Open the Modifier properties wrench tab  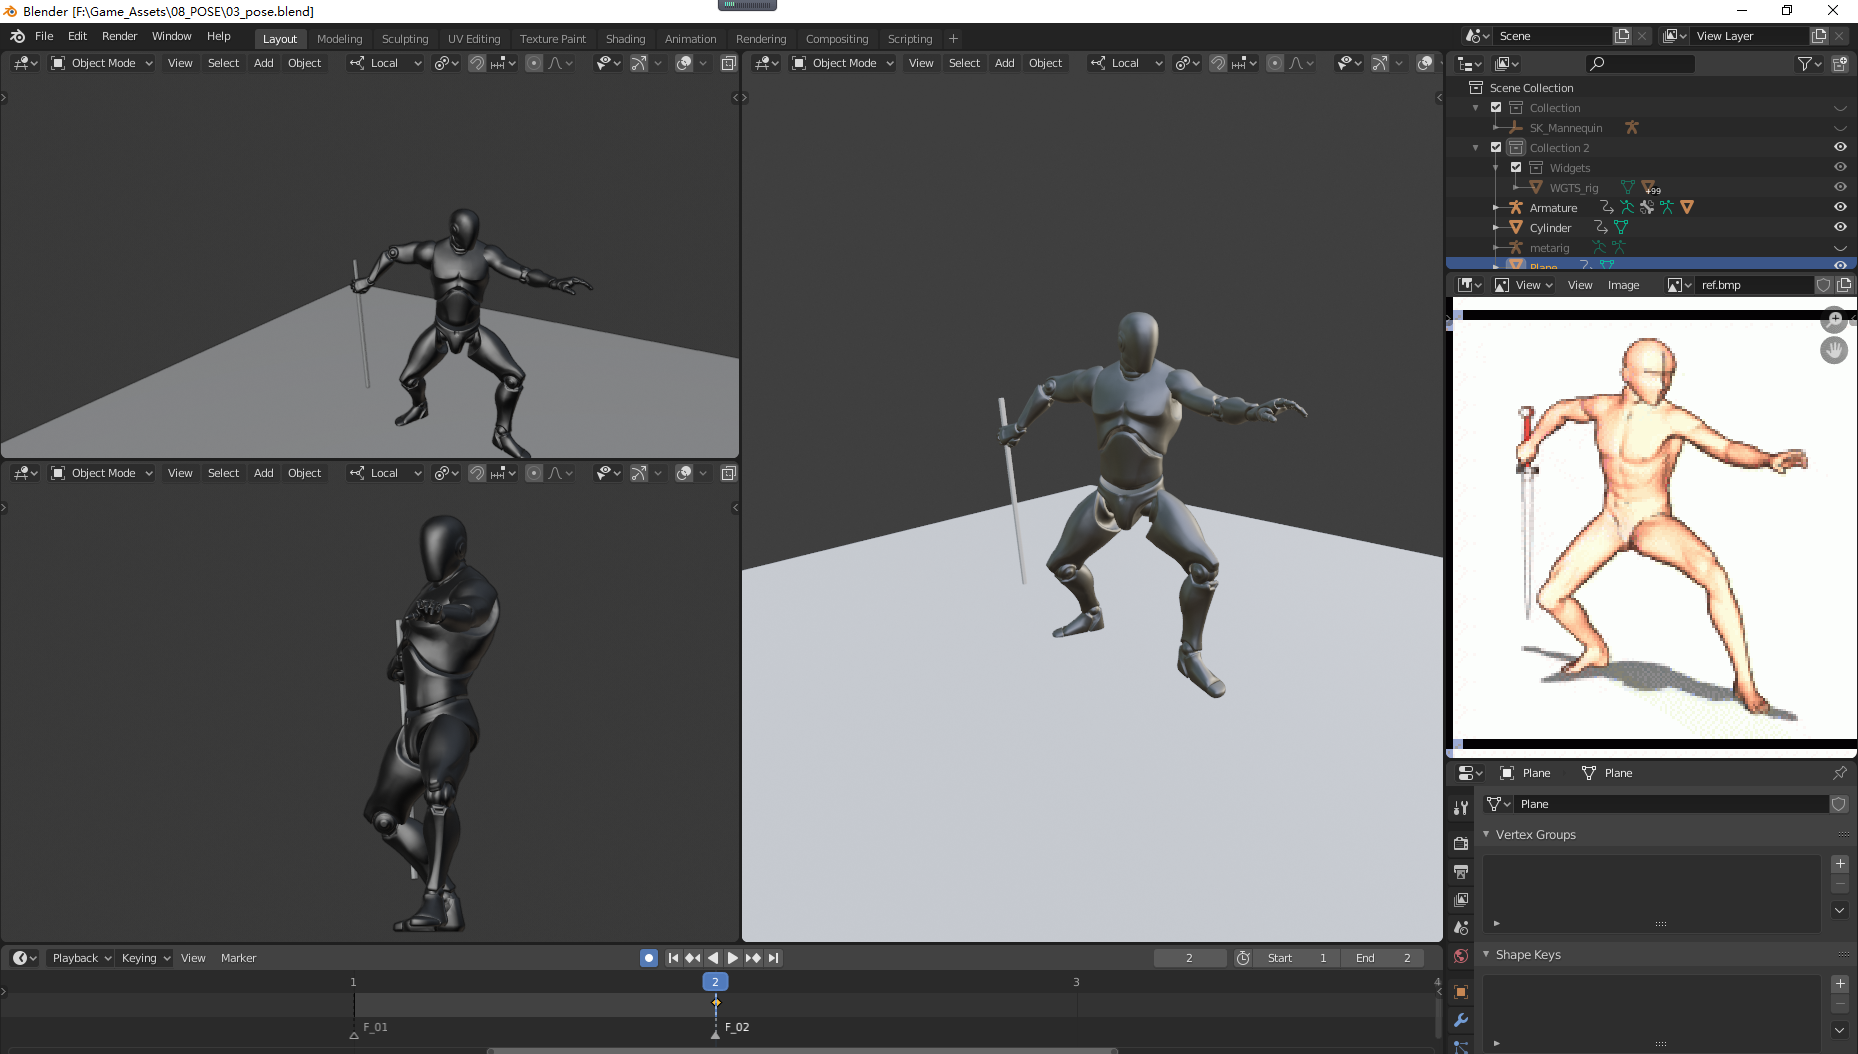pos(1461,1020)
